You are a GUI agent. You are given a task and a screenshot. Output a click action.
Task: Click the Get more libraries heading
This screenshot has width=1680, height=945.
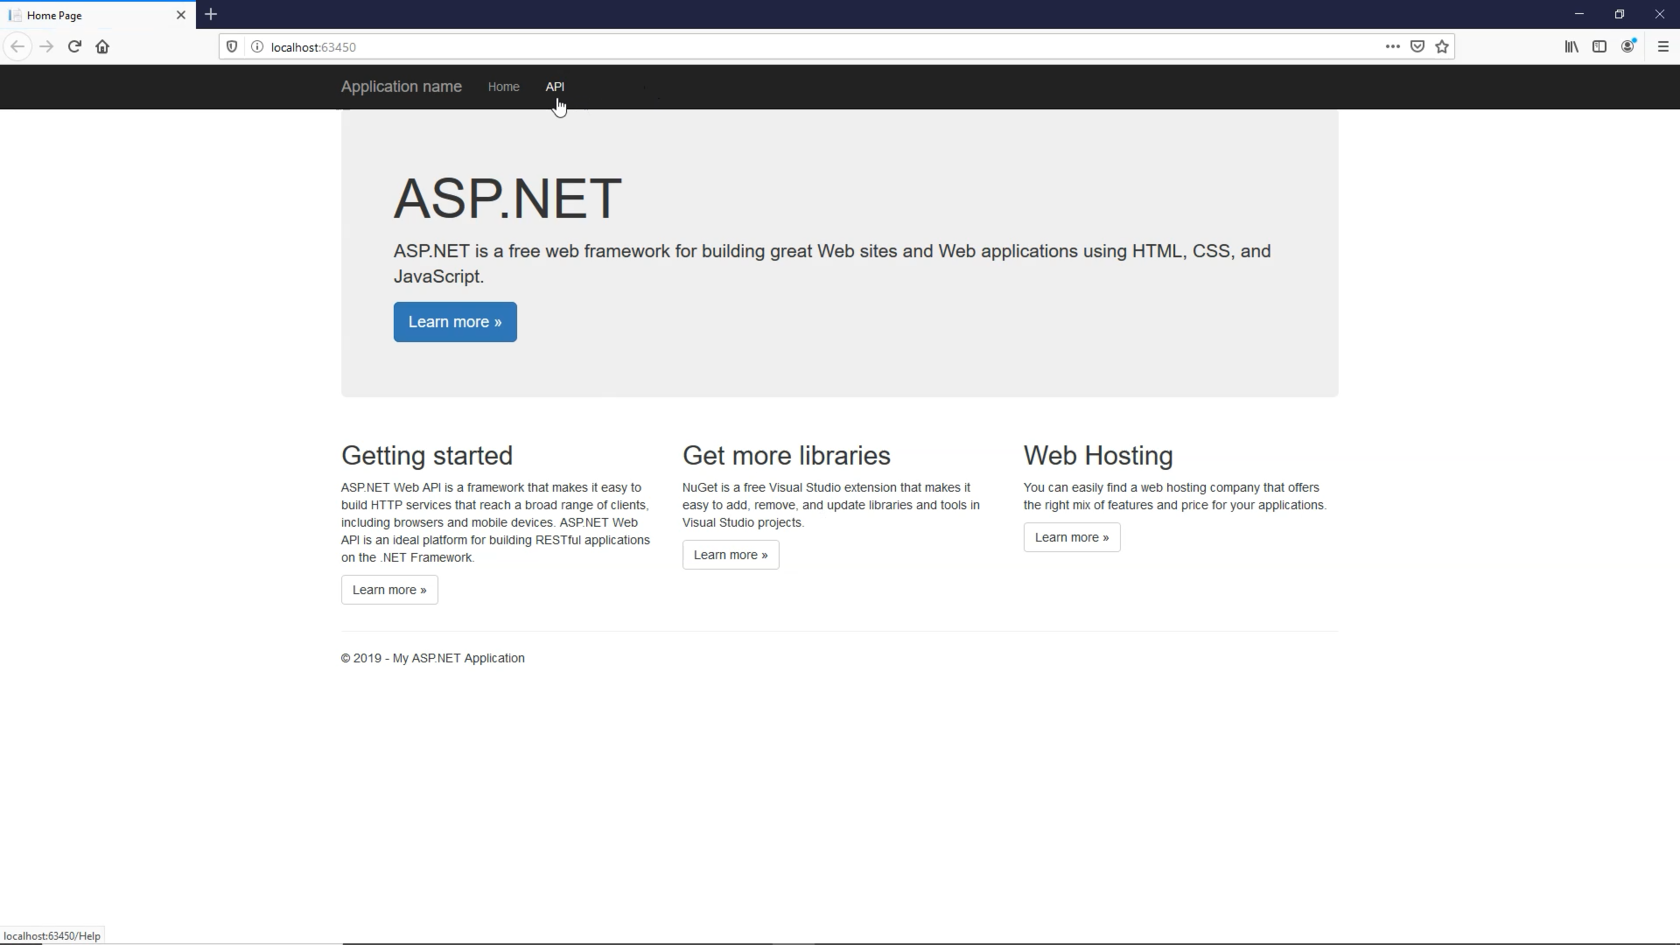pyautogui.click(x=786, y=455)
